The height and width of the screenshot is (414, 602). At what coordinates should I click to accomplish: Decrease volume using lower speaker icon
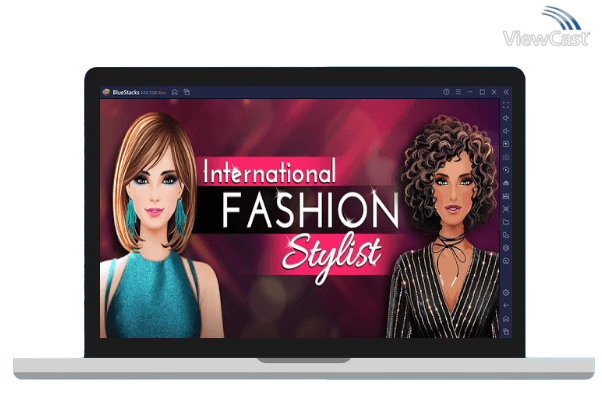[x=506, y=131]
